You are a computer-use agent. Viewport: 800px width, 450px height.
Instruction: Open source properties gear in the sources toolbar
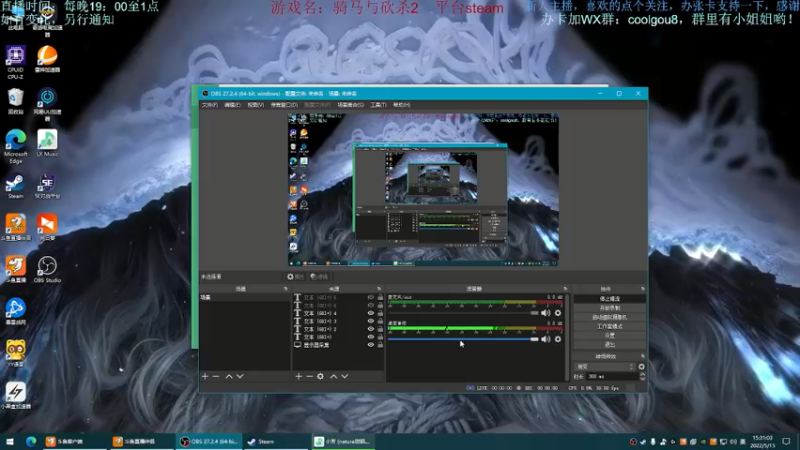click(320, 376)
